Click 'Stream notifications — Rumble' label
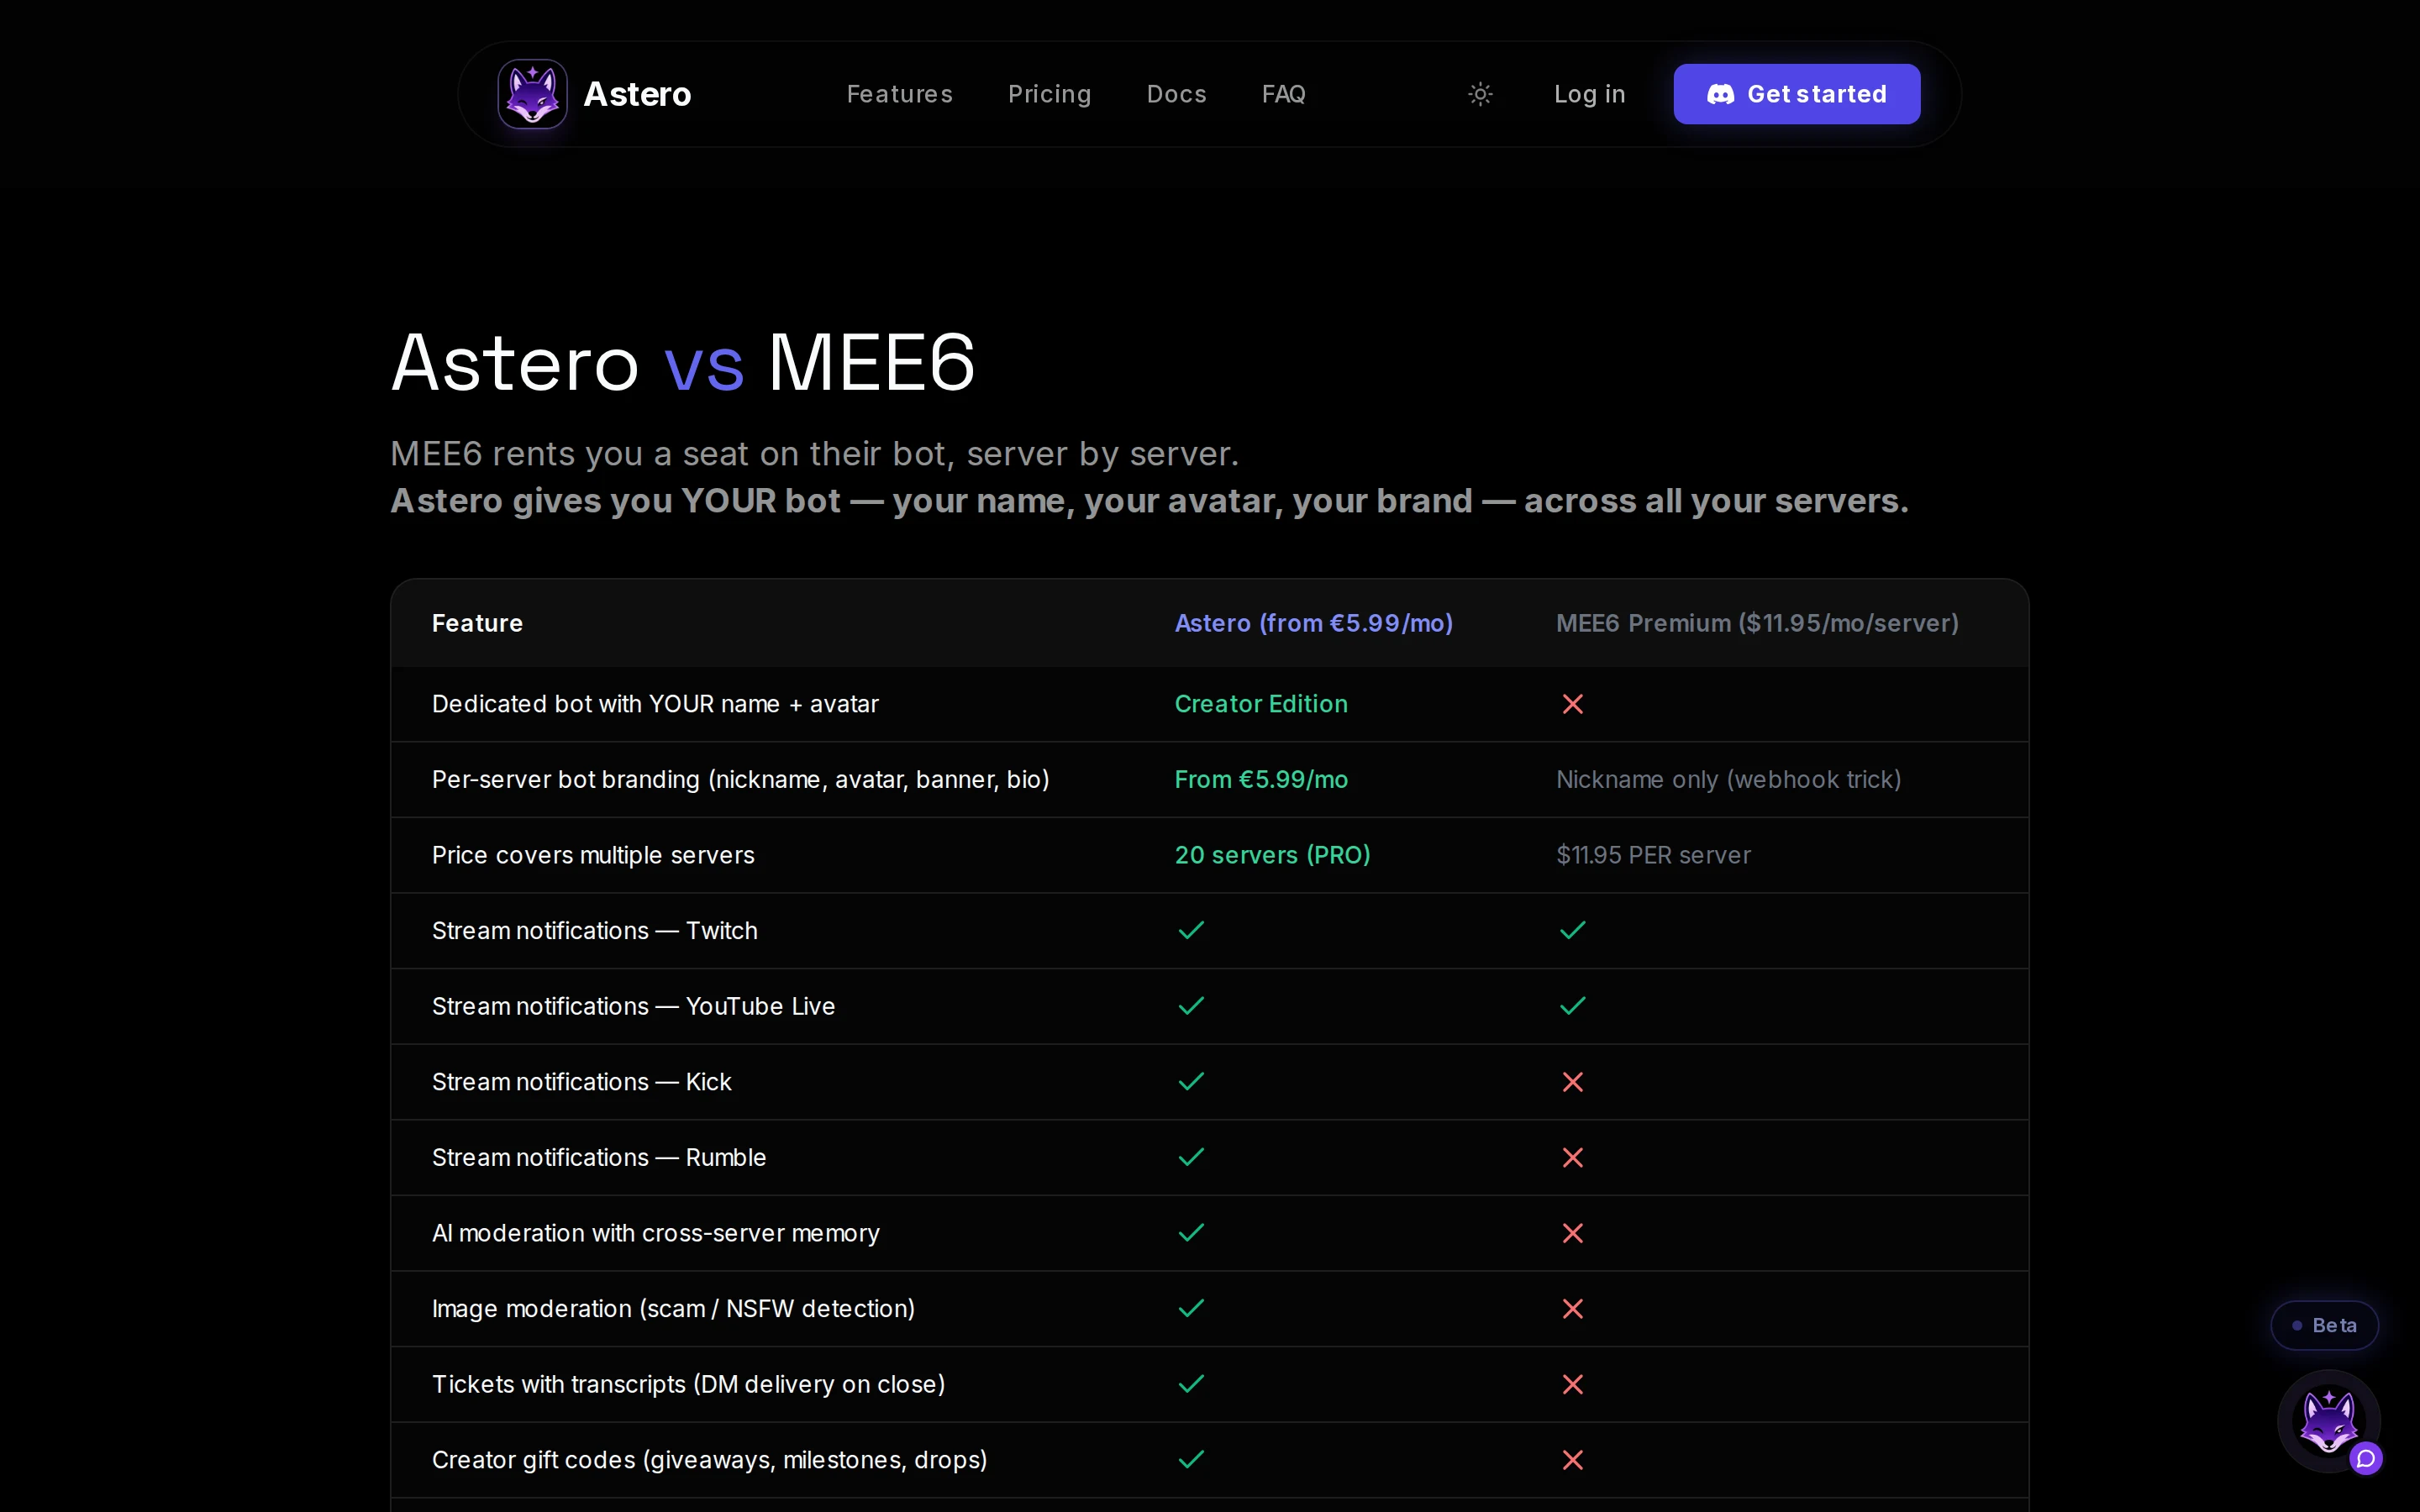Image resolution: width=2420 pixels, height=1512 pixels. tap(599, 1157)
